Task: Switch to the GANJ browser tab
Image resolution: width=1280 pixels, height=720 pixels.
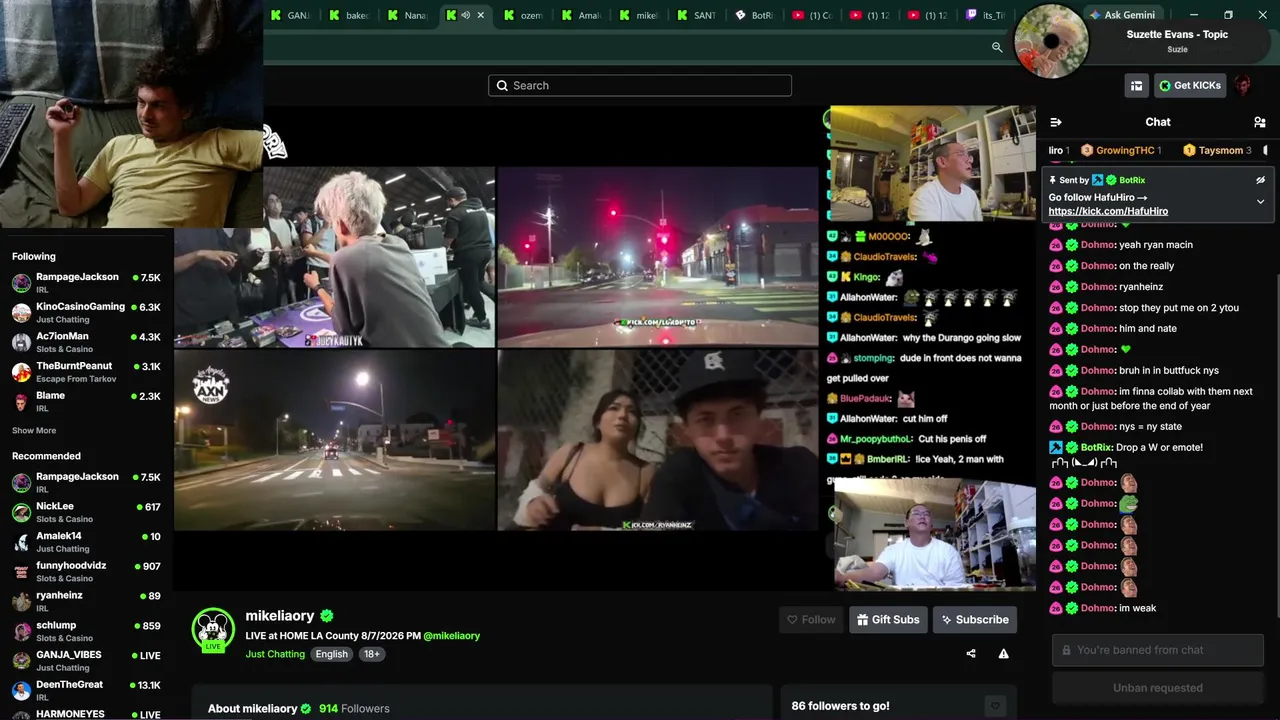Action: [x=291, y=15]
